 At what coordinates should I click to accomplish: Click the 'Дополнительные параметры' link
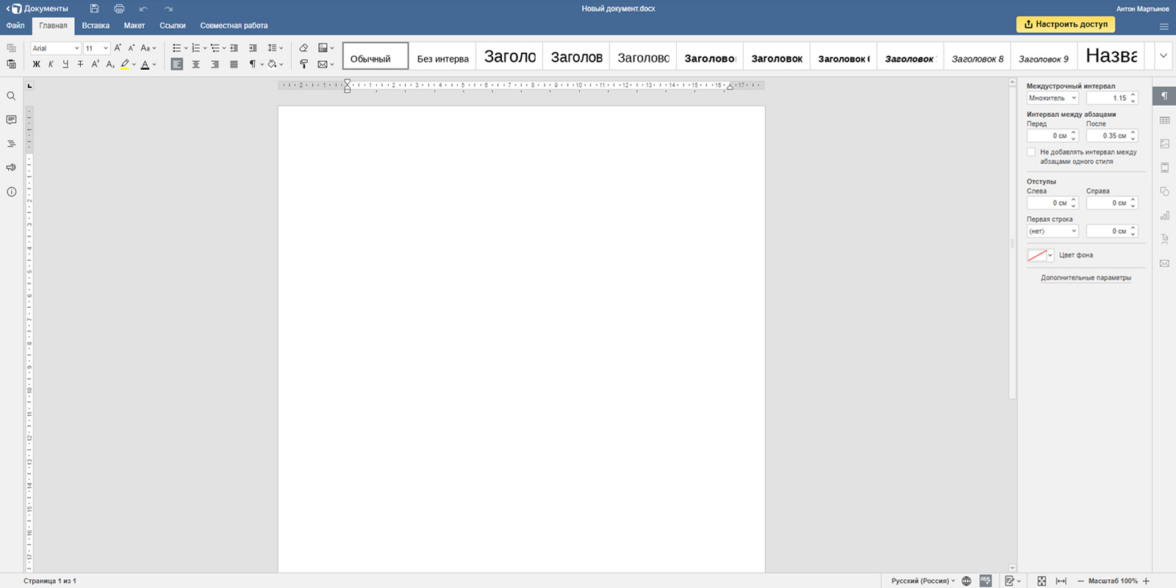[1085, 278]
